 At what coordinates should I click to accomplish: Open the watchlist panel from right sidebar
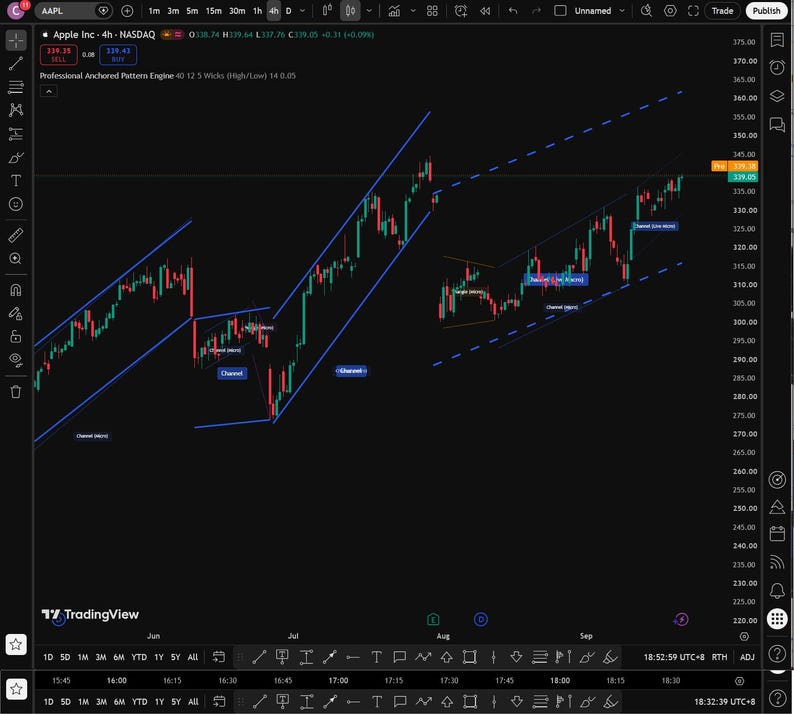pos(777,39)
